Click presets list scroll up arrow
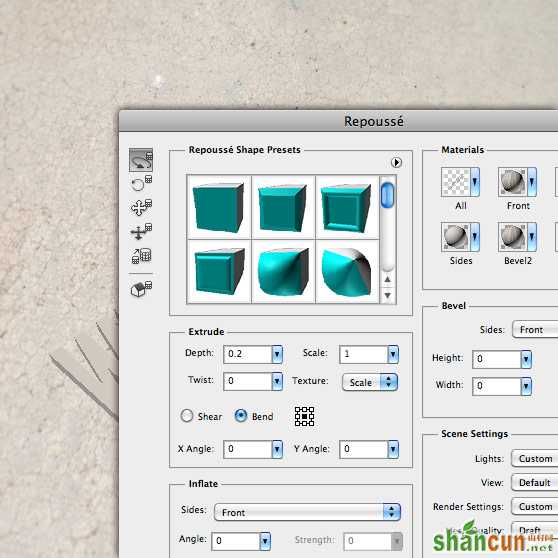This screenshot has width=558, height=558. (x=388, y=280)
